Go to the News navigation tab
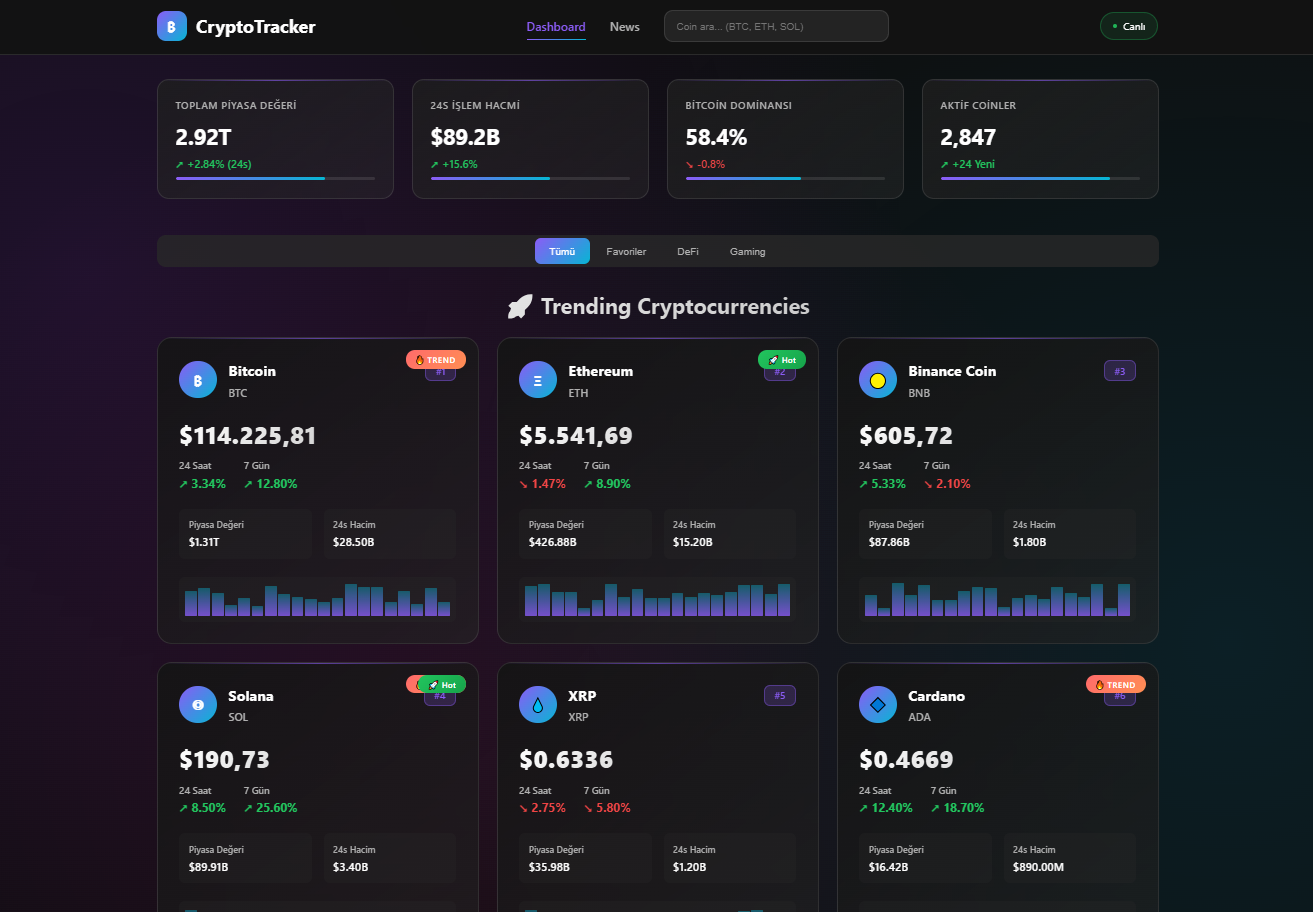This screenshot has width=1313, height=912. 625,27
